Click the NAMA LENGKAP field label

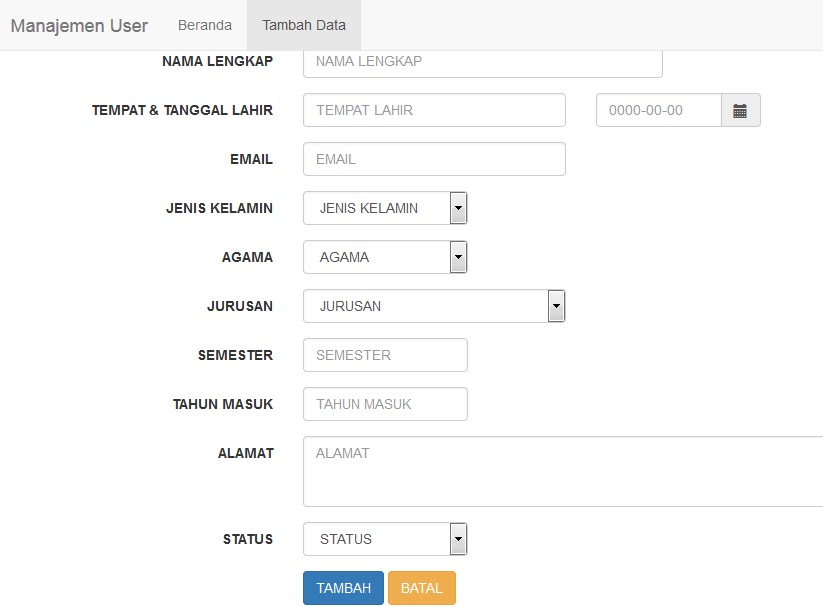point(217,61)
